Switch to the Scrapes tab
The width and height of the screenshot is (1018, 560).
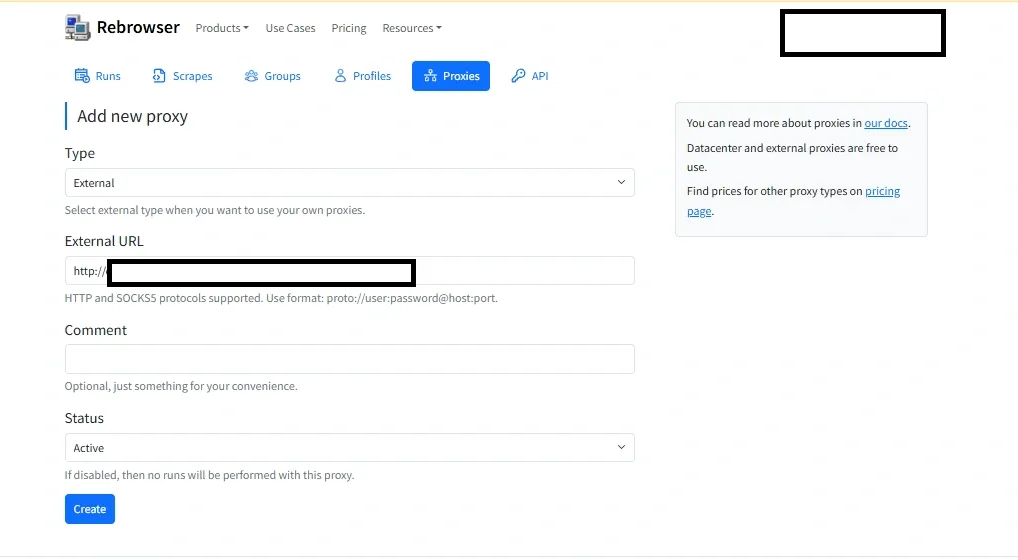pos(182,76)
